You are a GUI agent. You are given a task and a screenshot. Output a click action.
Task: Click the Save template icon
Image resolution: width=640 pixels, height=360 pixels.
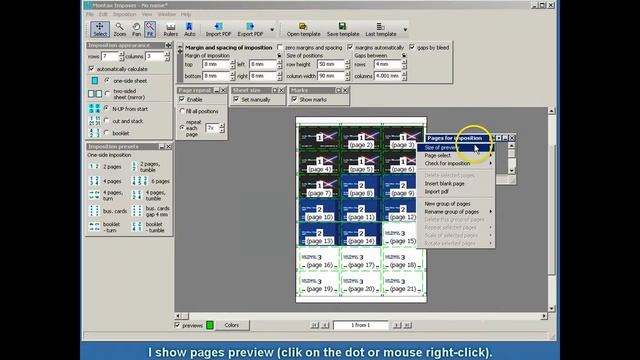[343, 29]
